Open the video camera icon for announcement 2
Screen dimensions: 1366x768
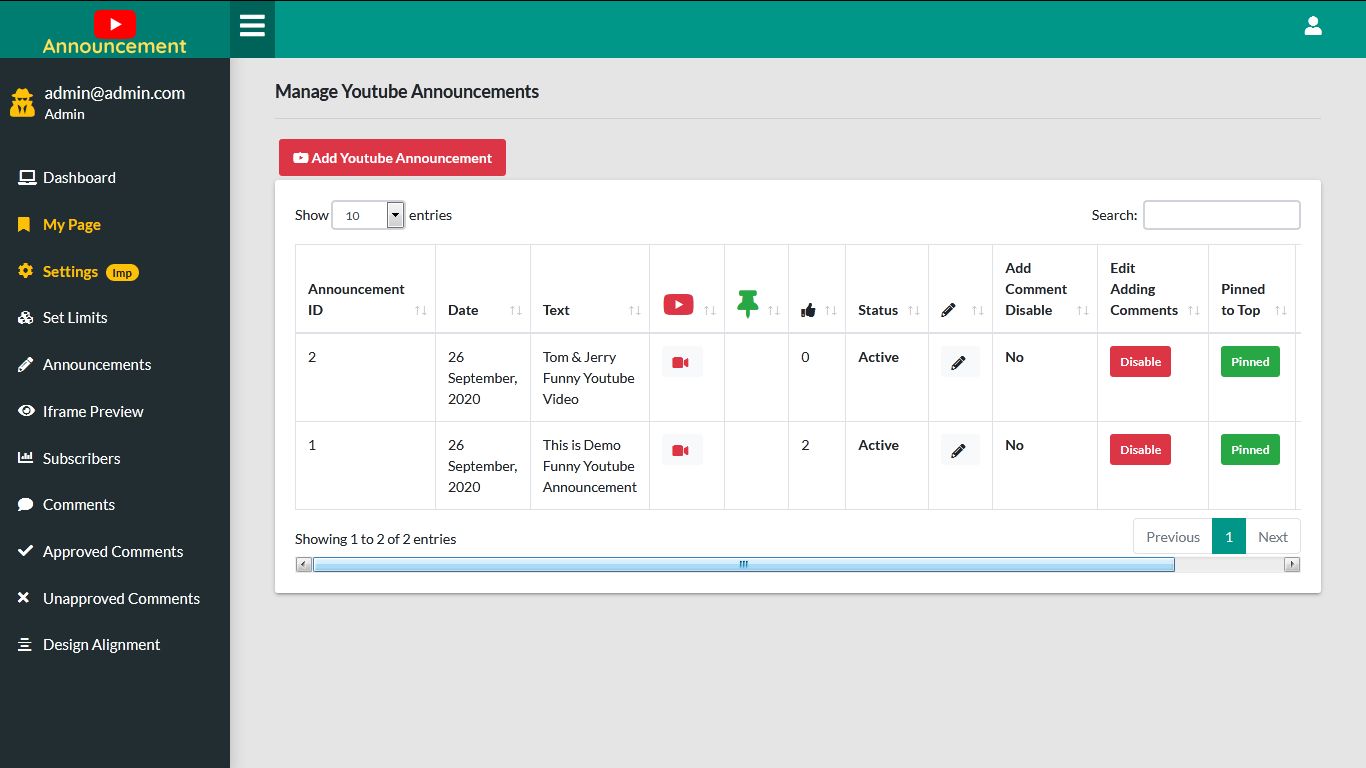pyautogui.click(x=681, y=361)
